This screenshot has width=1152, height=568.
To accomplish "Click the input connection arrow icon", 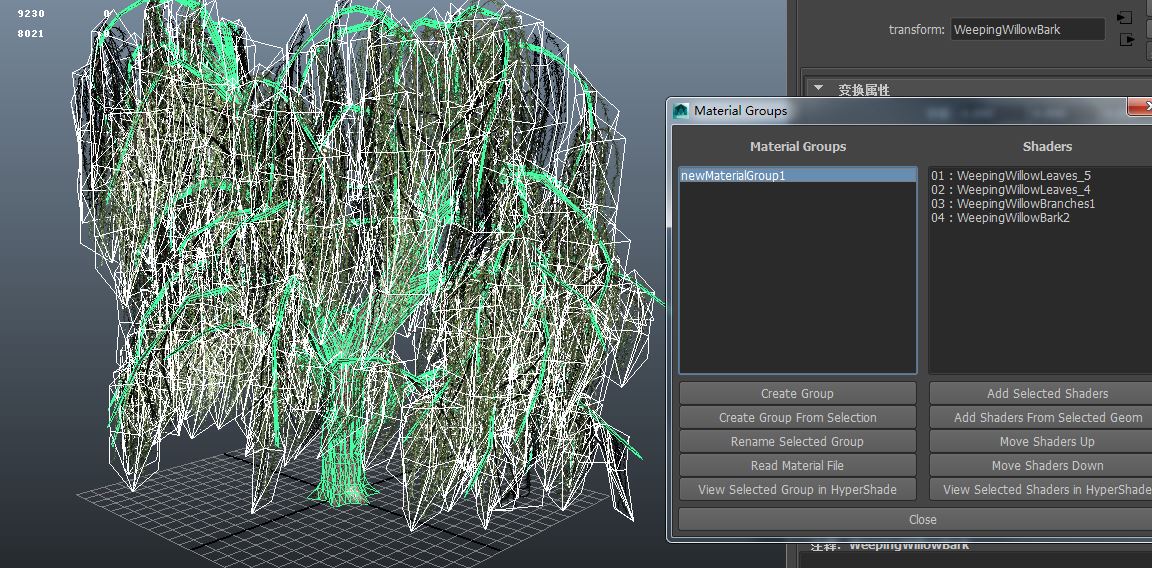I will click(1126, 18).
